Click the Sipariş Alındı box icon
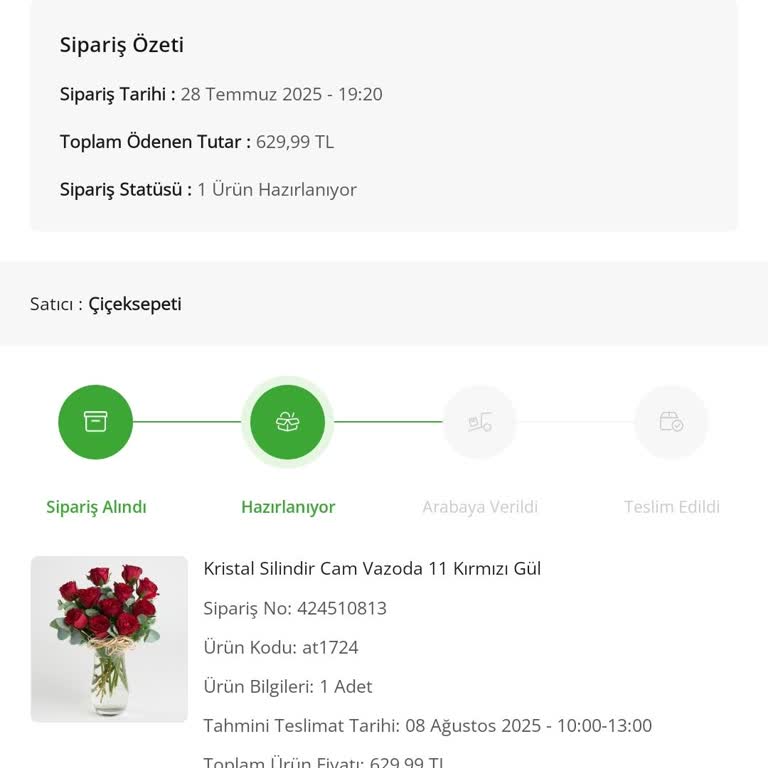 tap(95, 422)
